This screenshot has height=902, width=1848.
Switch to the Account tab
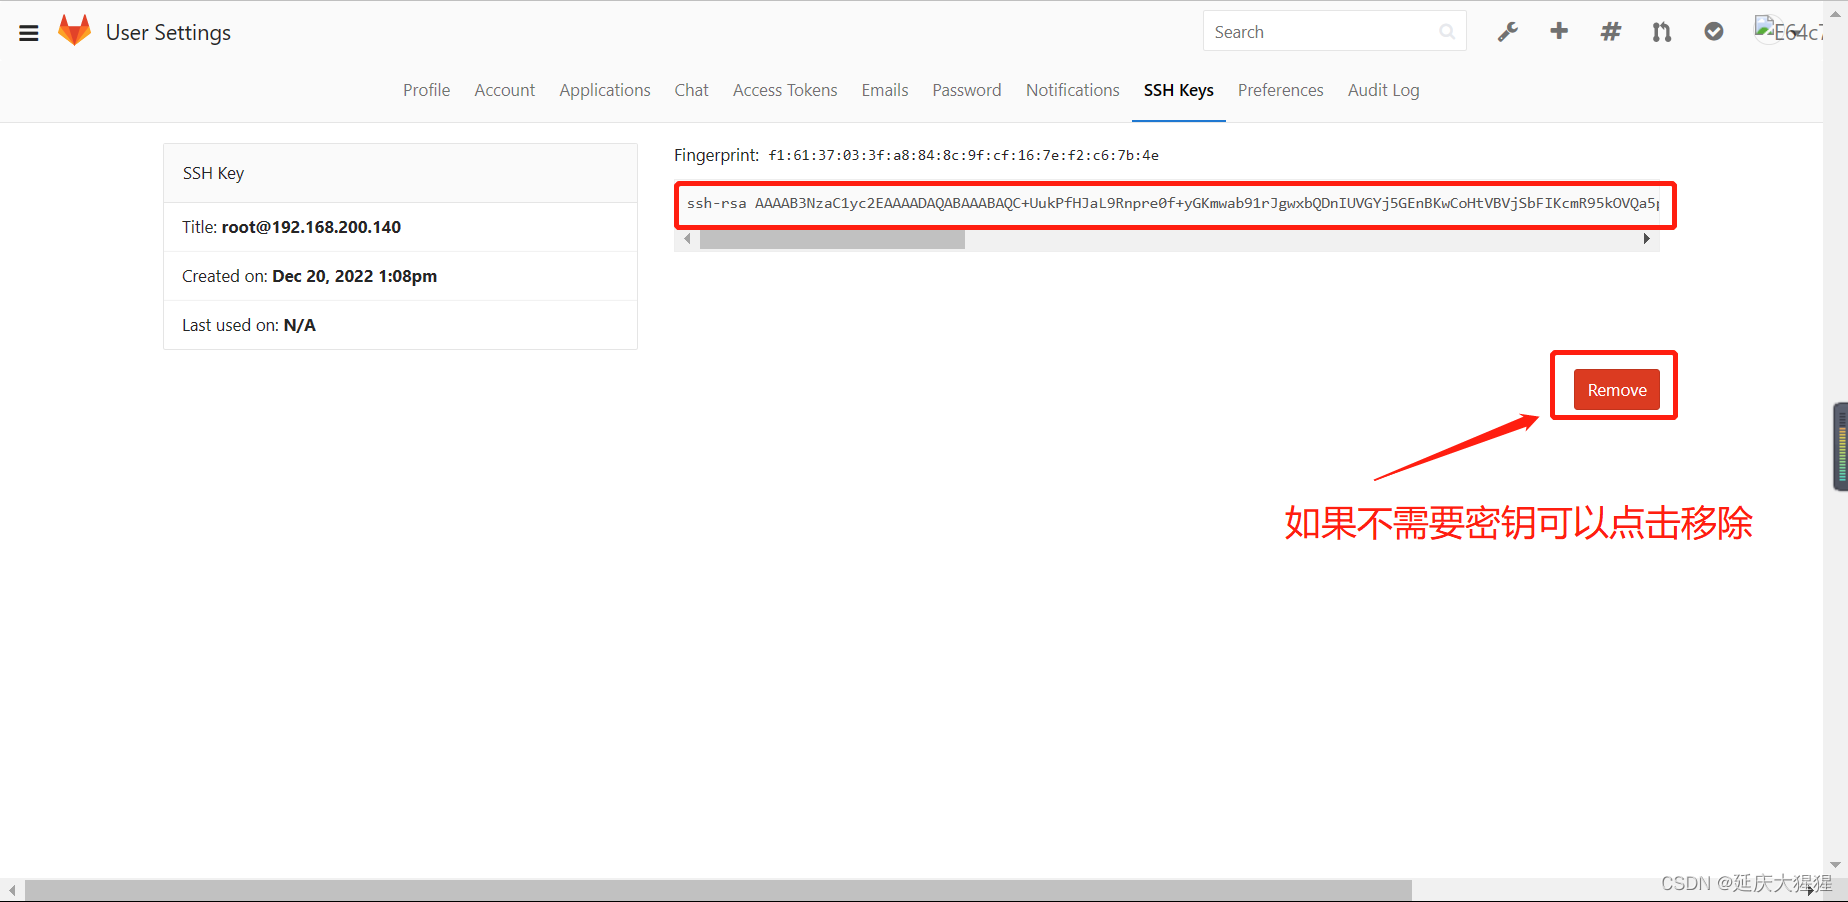505,90
